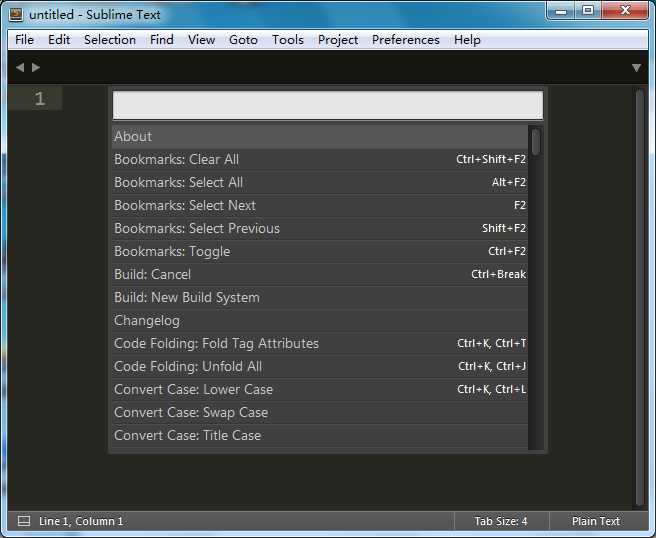656x538 pixels.
Task: Open the Project menu
Action: 338,40
